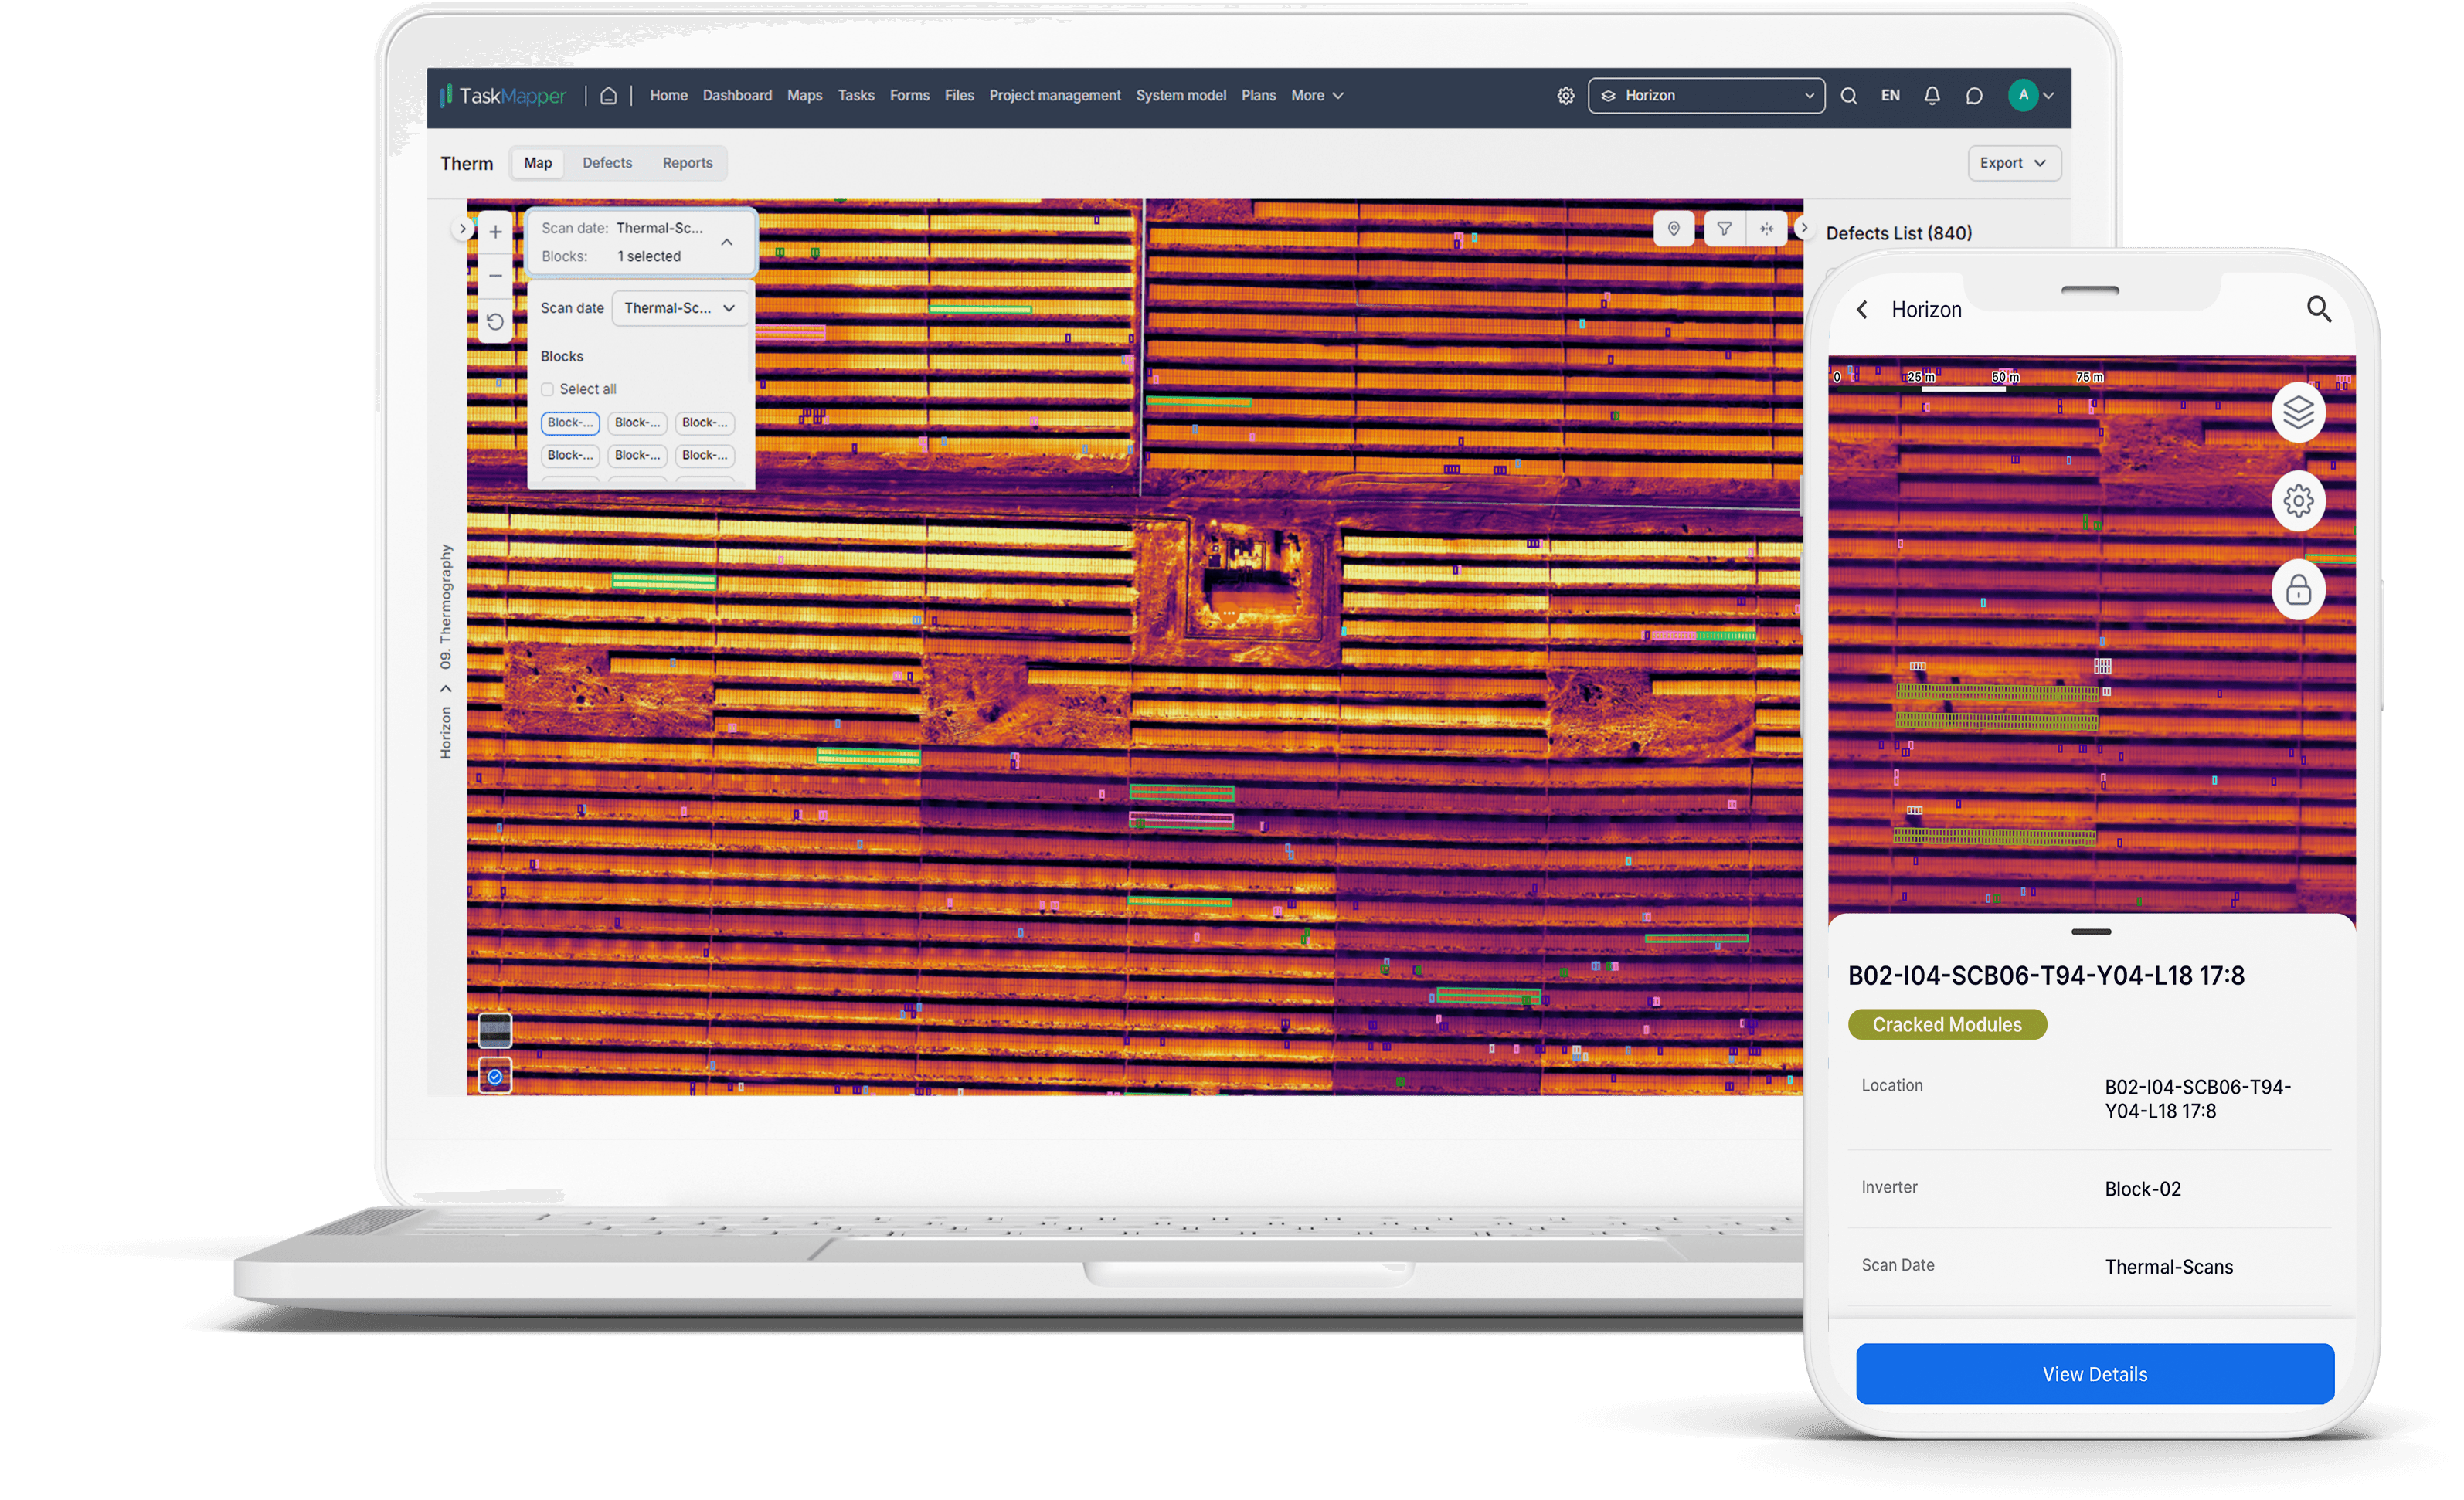Open the Reports tab
This screenshot has height=1500, width=2464.
click(x=687, y=163)
